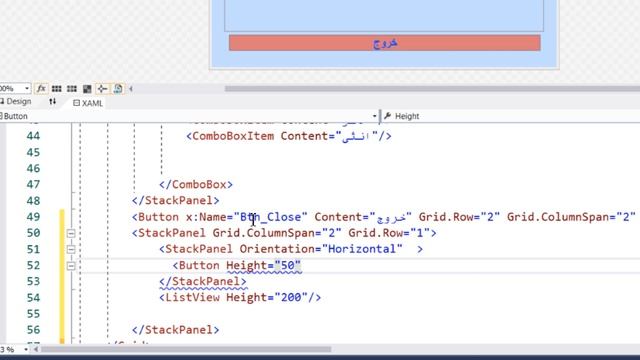
Task: Click the code editor horizontal scrollbar
Action: point(186,349)
